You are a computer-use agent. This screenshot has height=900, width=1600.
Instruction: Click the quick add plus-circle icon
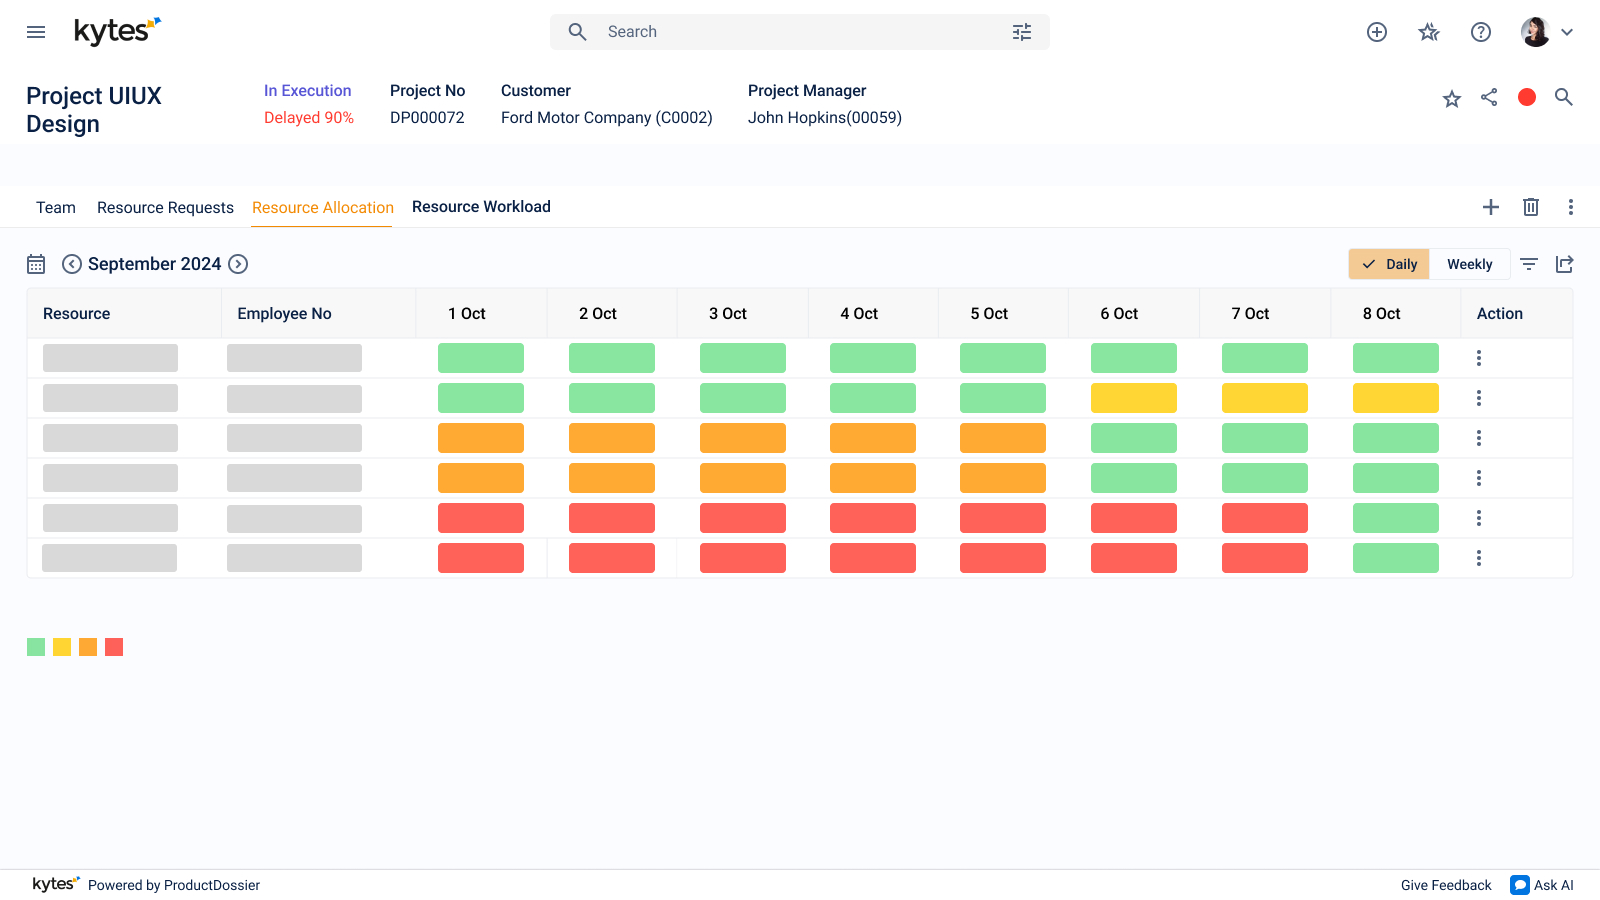(x=1377, y=32)
